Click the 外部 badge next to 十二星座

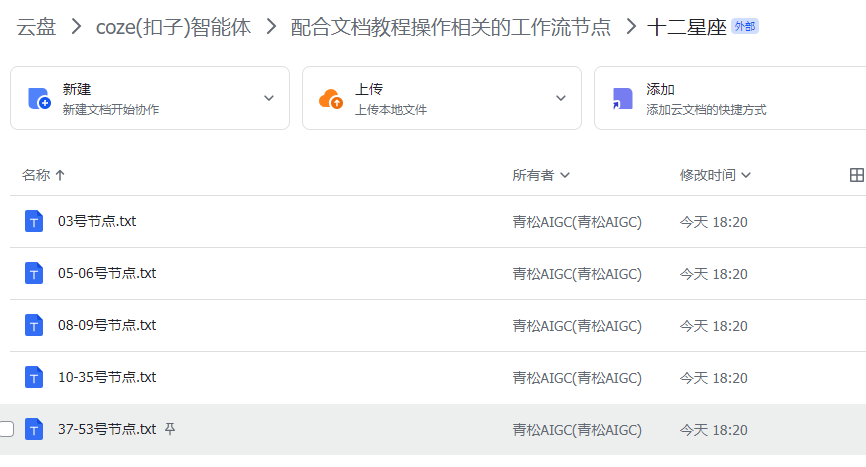(744, 26)
